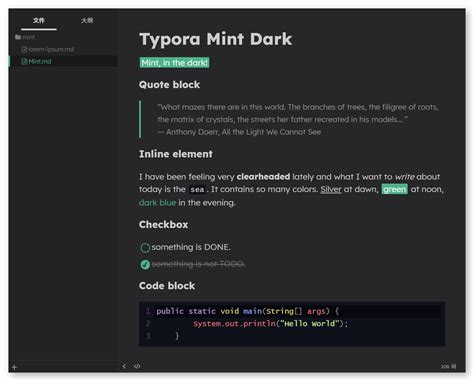
Task: Click the italic word 'write'
Action: click(405, 176)
